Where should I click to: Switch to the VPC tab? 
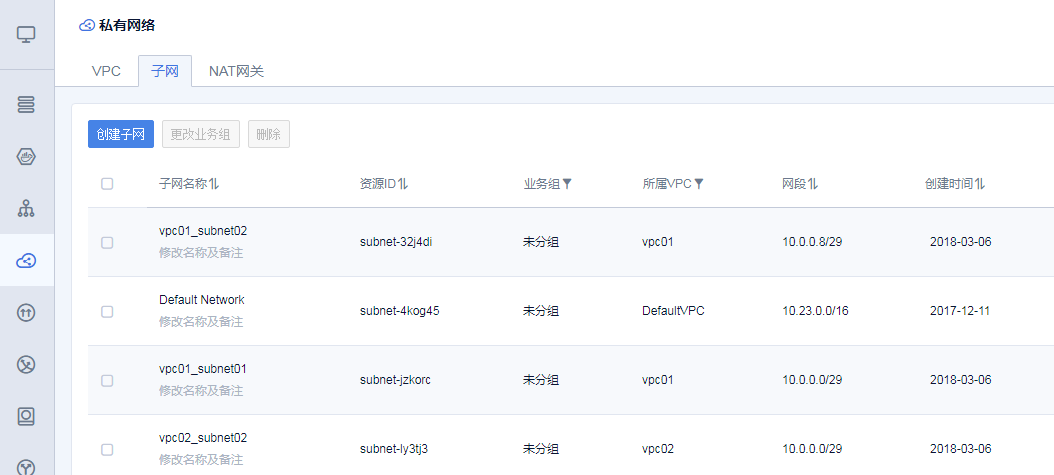pyautogui.click(x=106, y=71)
